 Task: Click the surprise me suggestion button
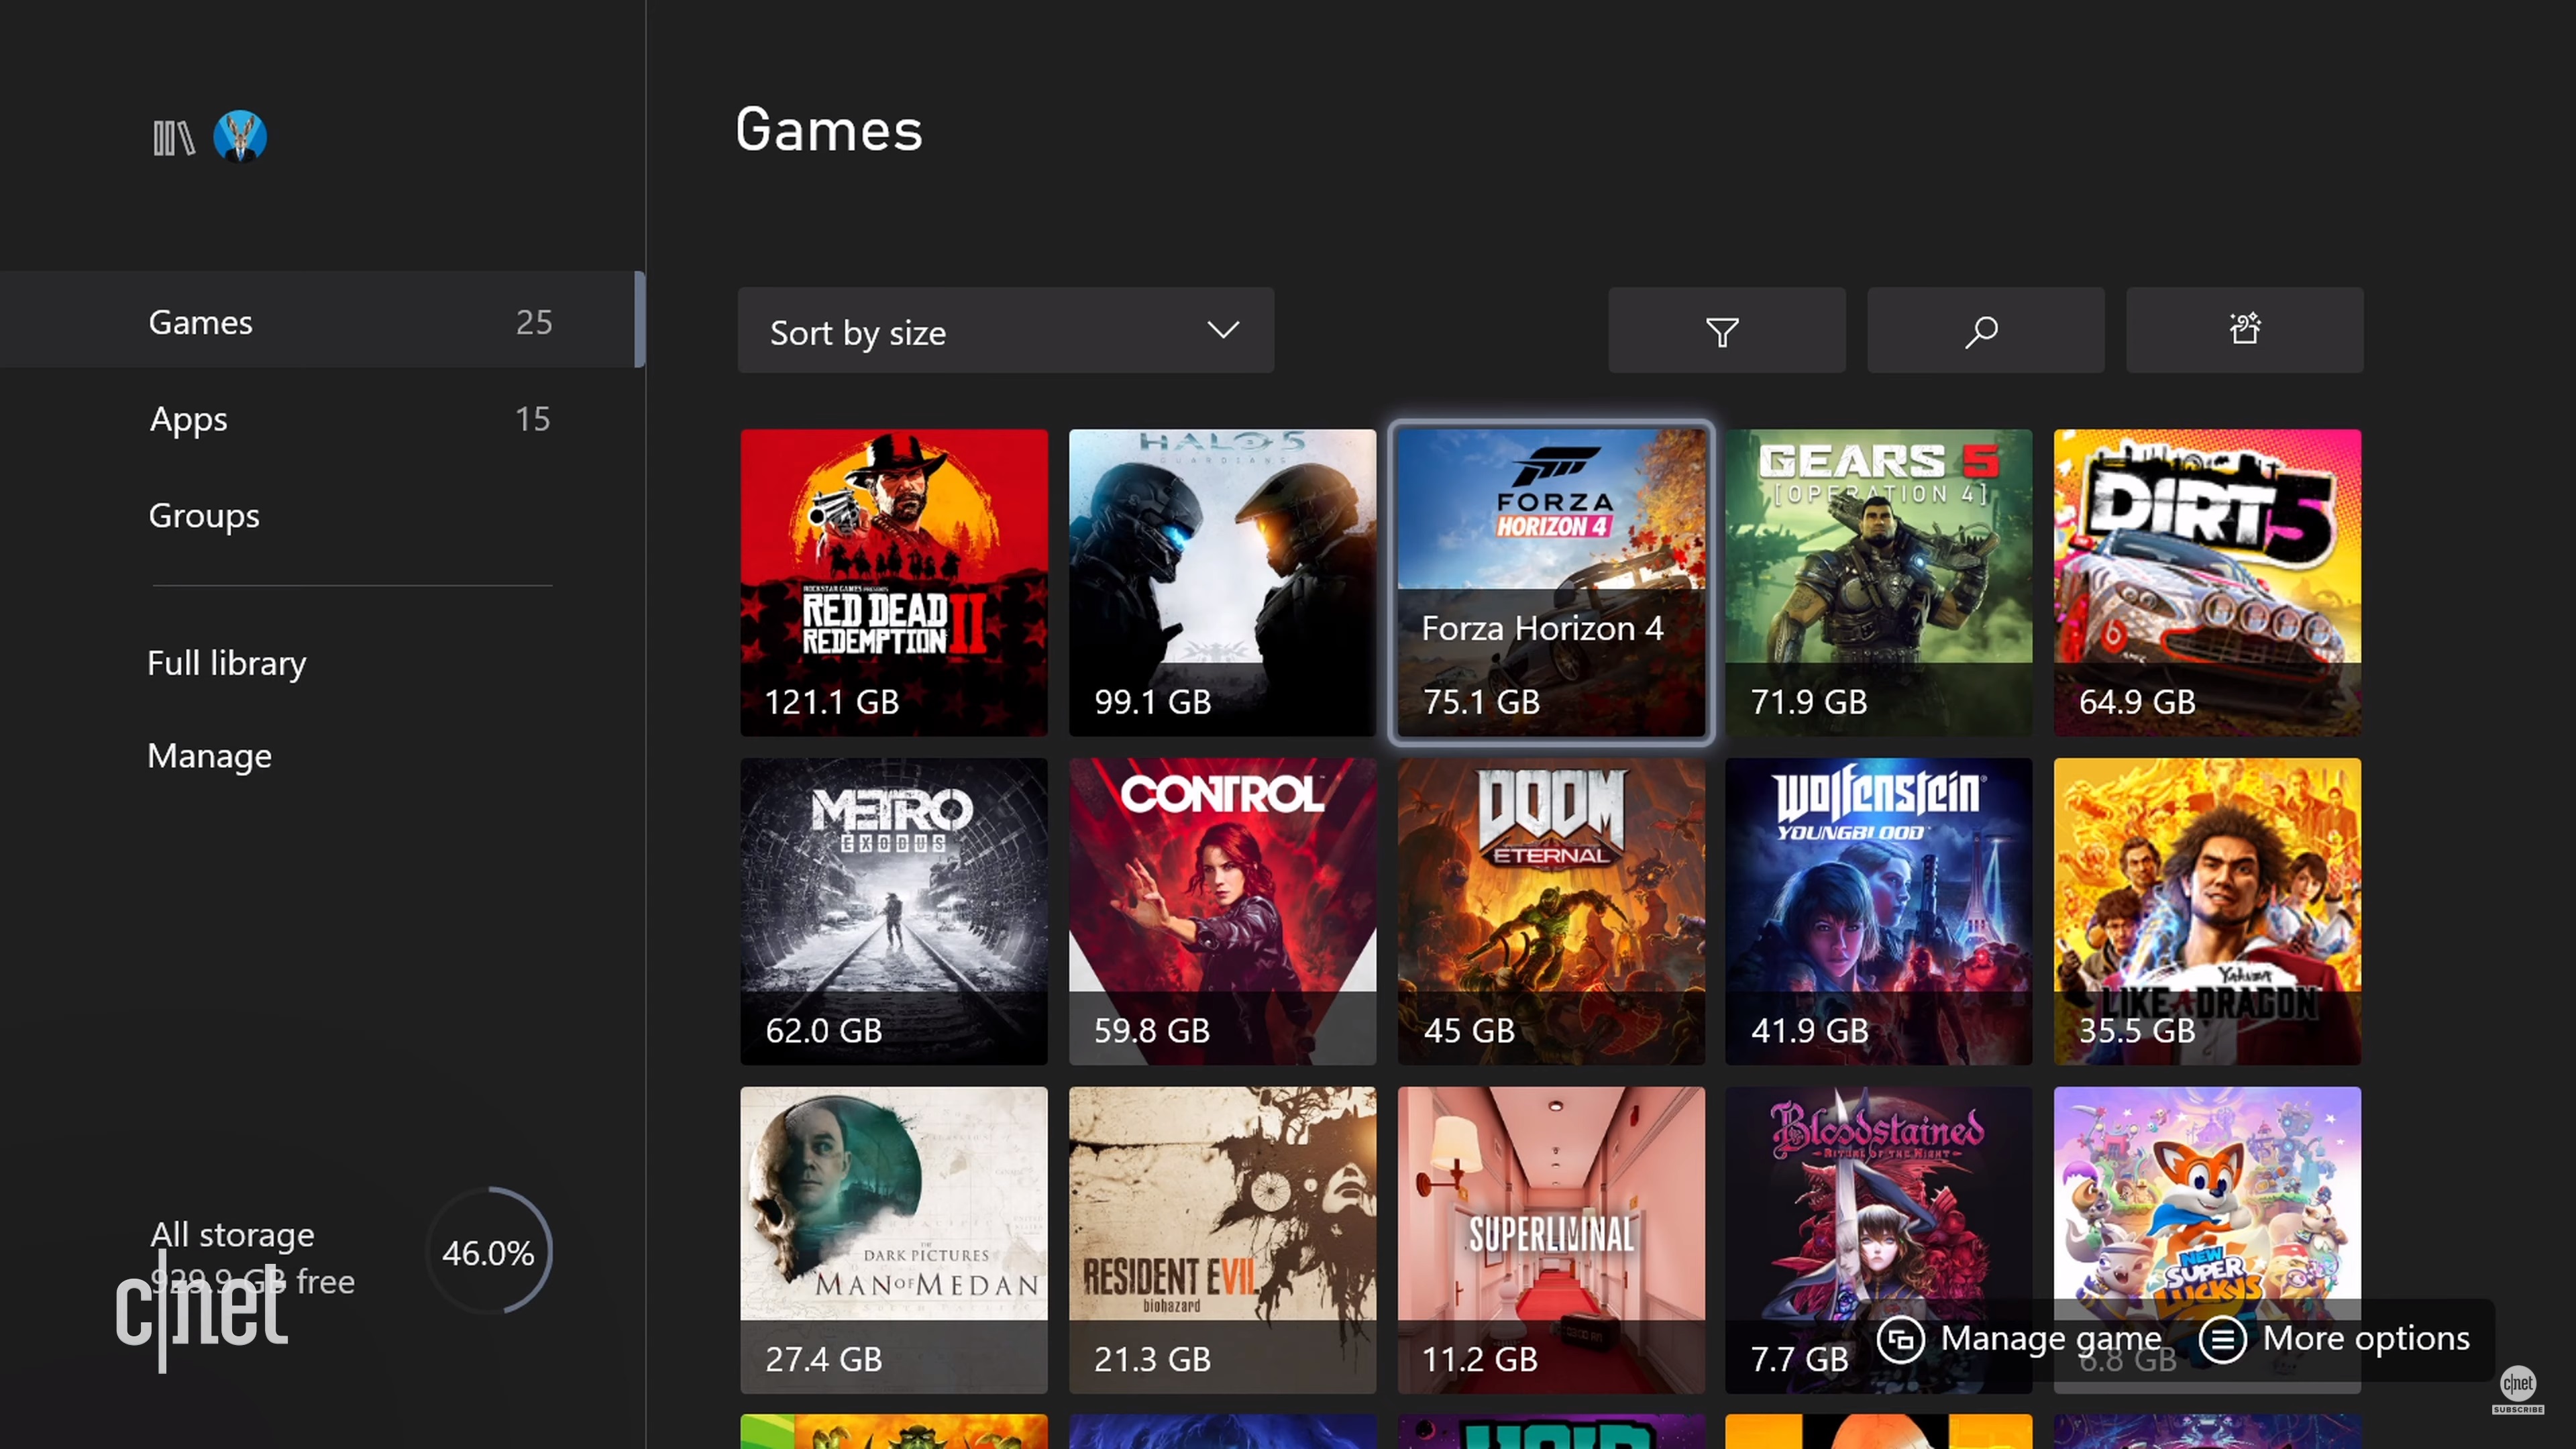[2244, 331]
